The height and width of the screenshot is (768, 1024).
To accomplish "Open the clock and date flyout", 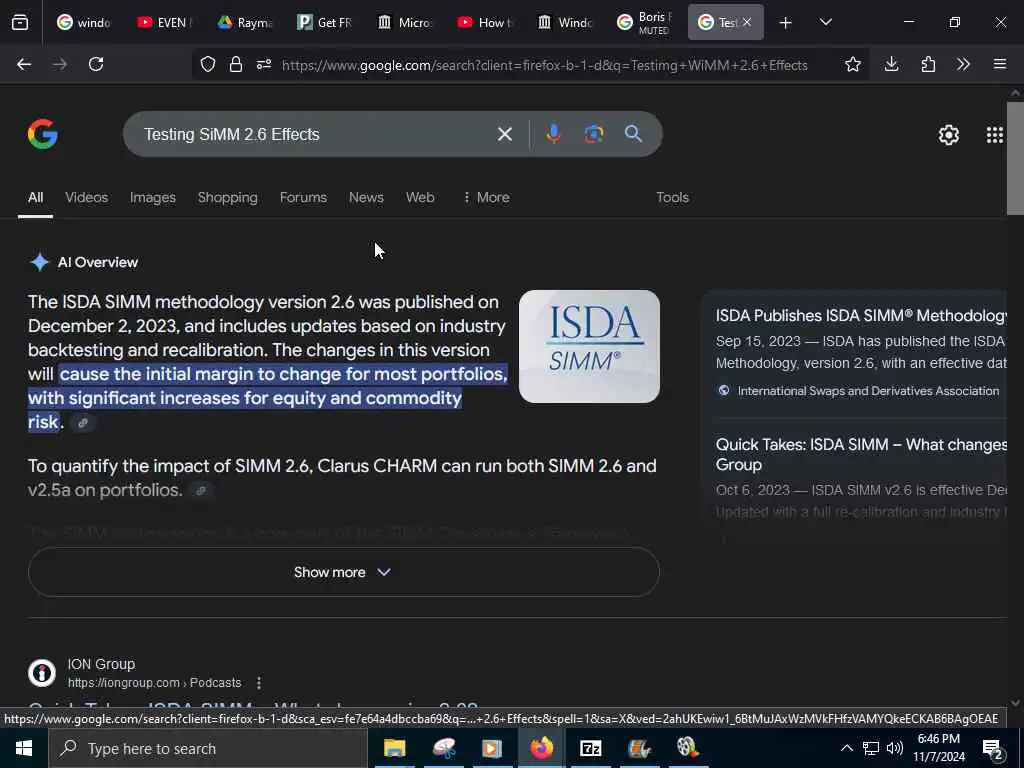I will (939, 748).
